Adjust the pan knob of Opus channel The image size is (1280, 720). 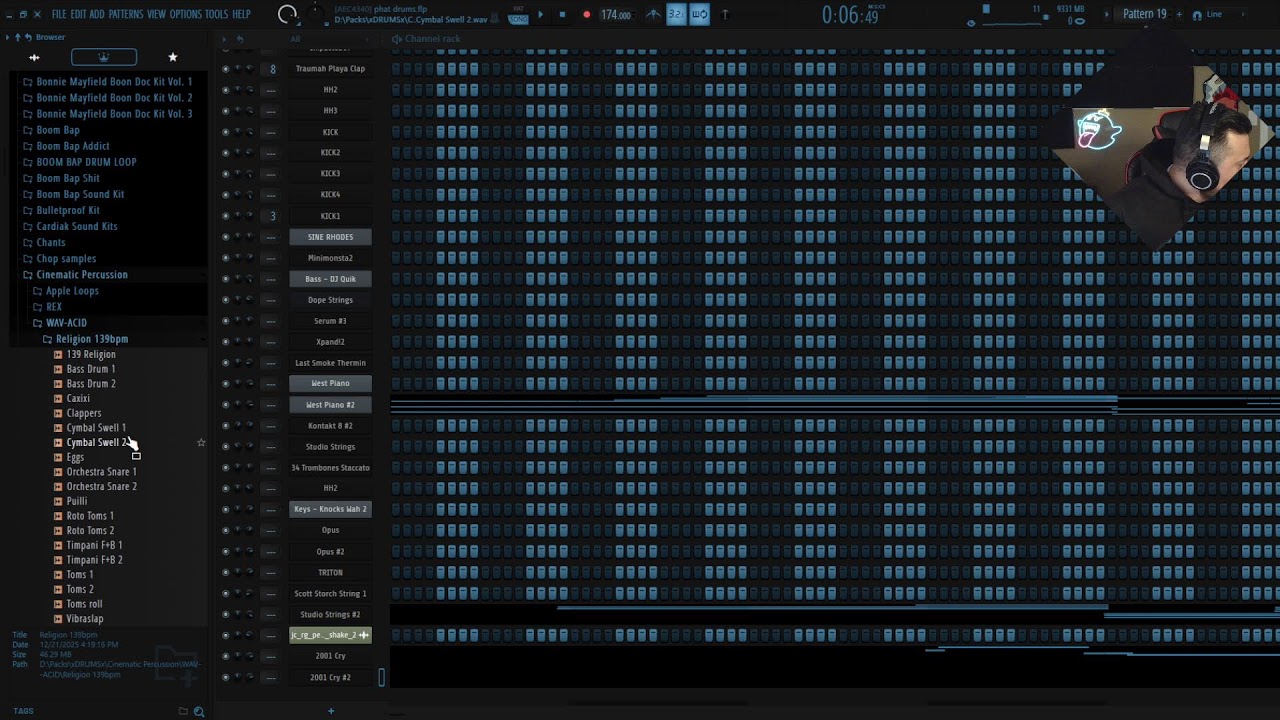[x=238, y=530]
